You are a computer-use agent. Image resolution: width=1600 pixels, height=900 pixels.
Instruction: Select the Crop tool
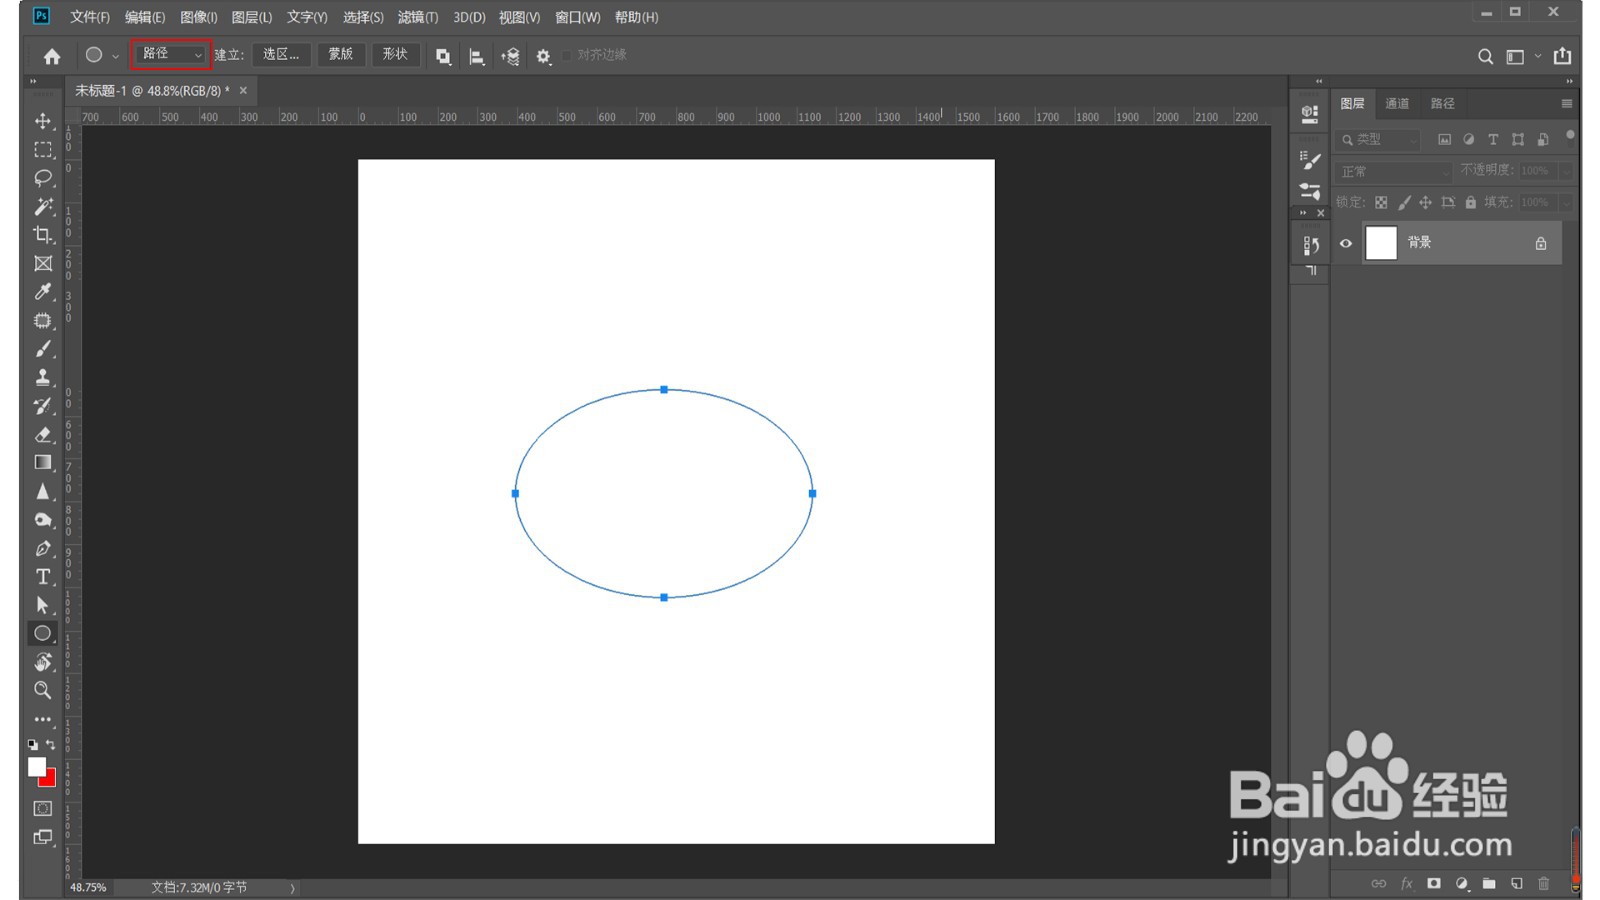[43, 235]
